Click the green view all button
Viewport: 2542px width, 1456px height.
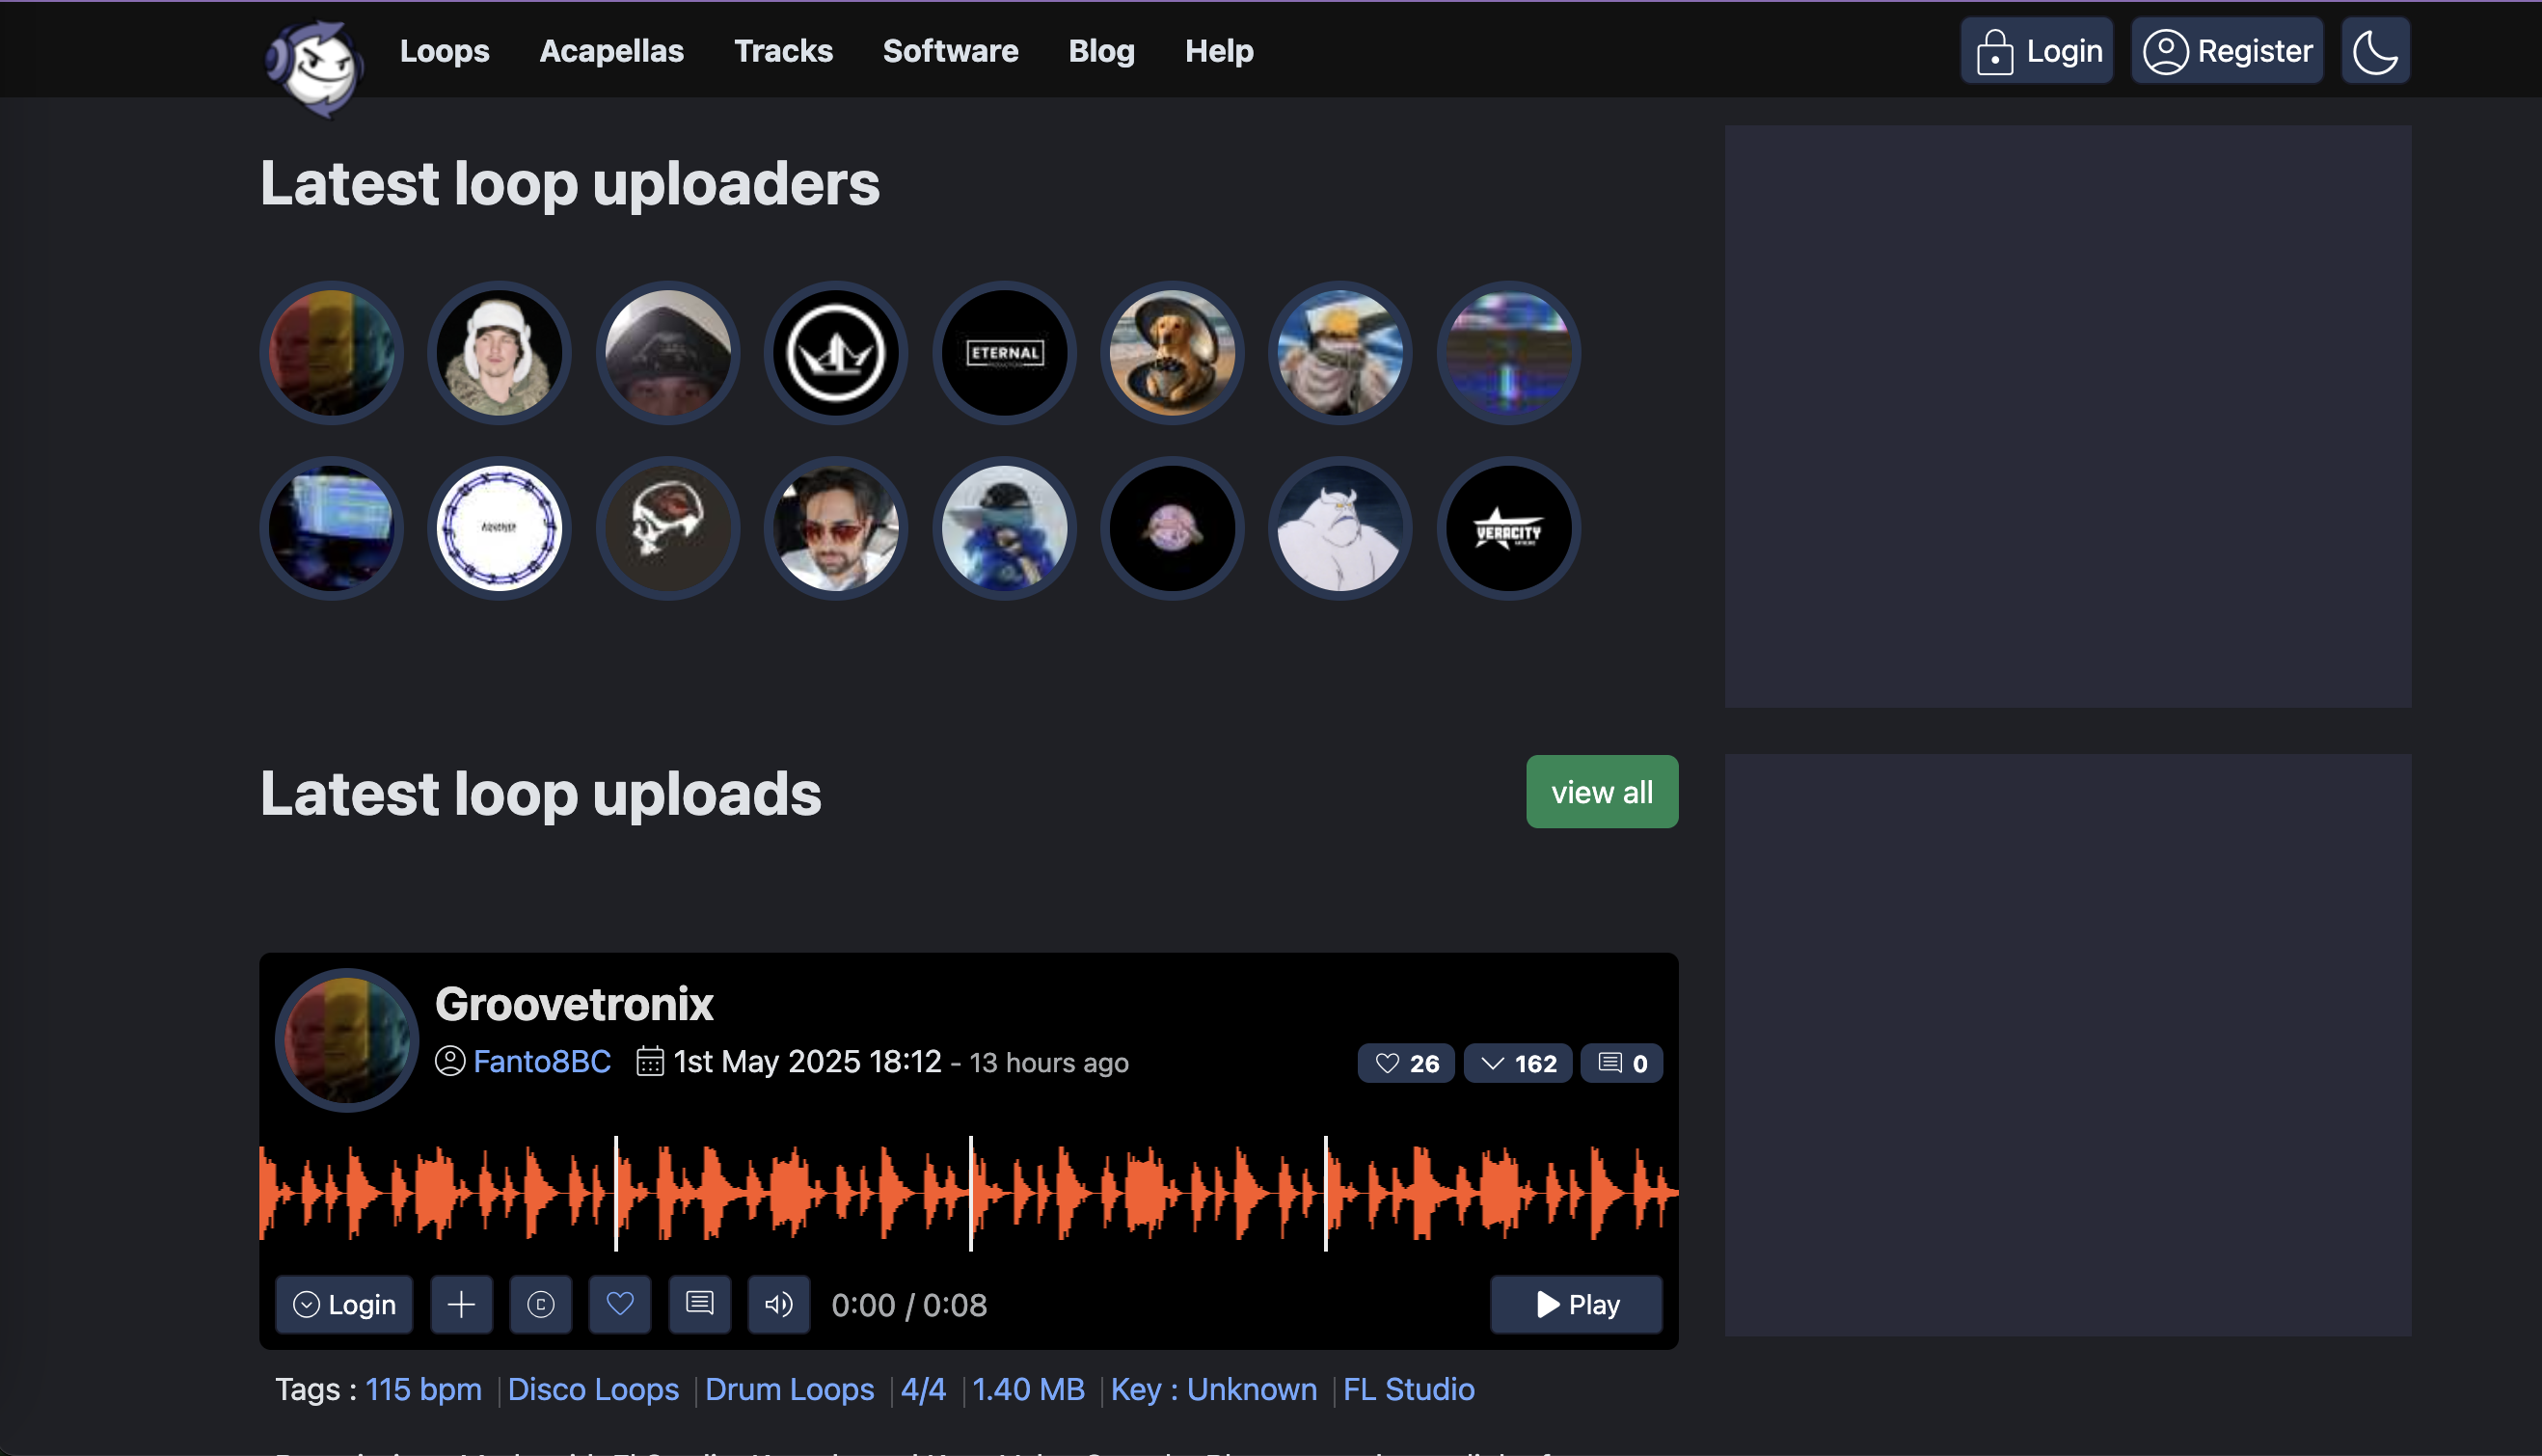(1601, 792)
